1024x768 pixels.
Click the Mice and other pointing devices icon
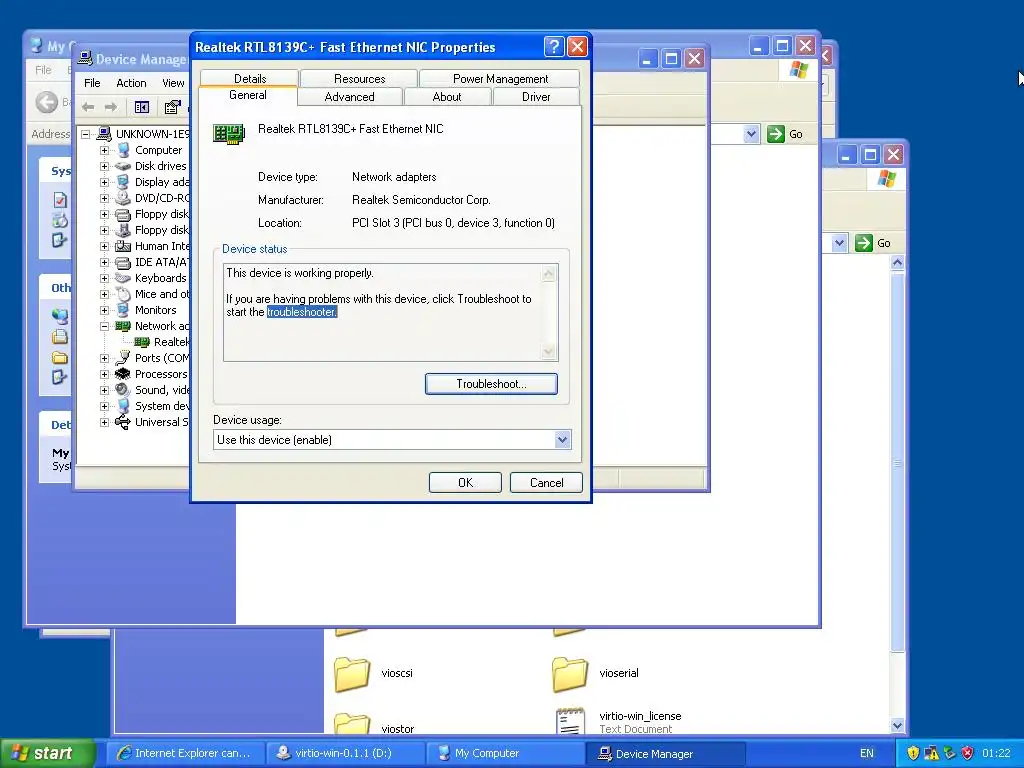(x=123, y=295)
